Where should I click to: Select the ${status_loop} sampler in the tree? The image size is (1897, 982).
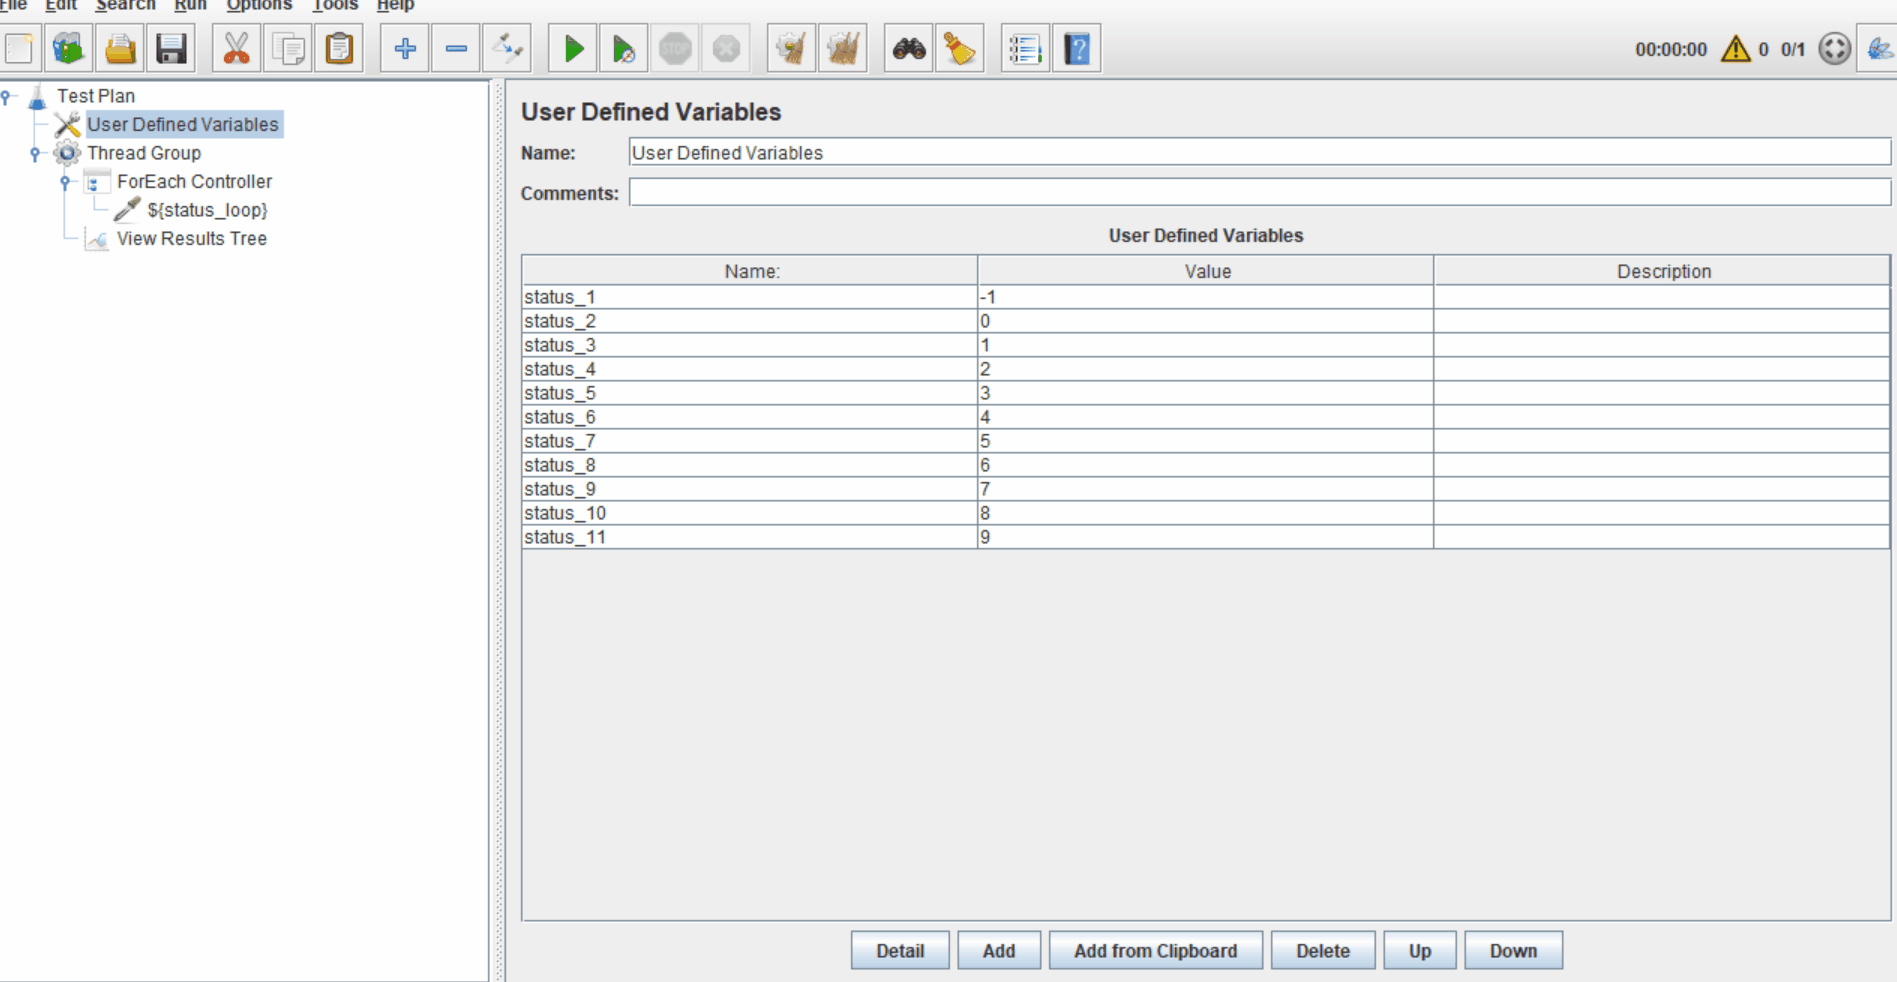click(x=207, y=210)
